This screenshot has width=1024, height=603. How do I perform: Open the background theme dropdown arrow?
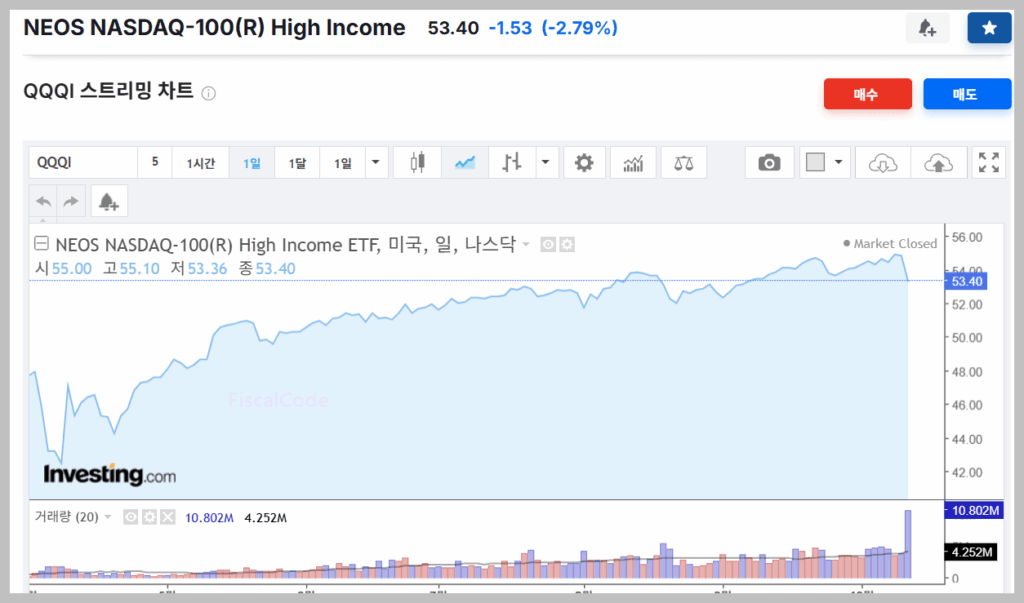point(837,161)
